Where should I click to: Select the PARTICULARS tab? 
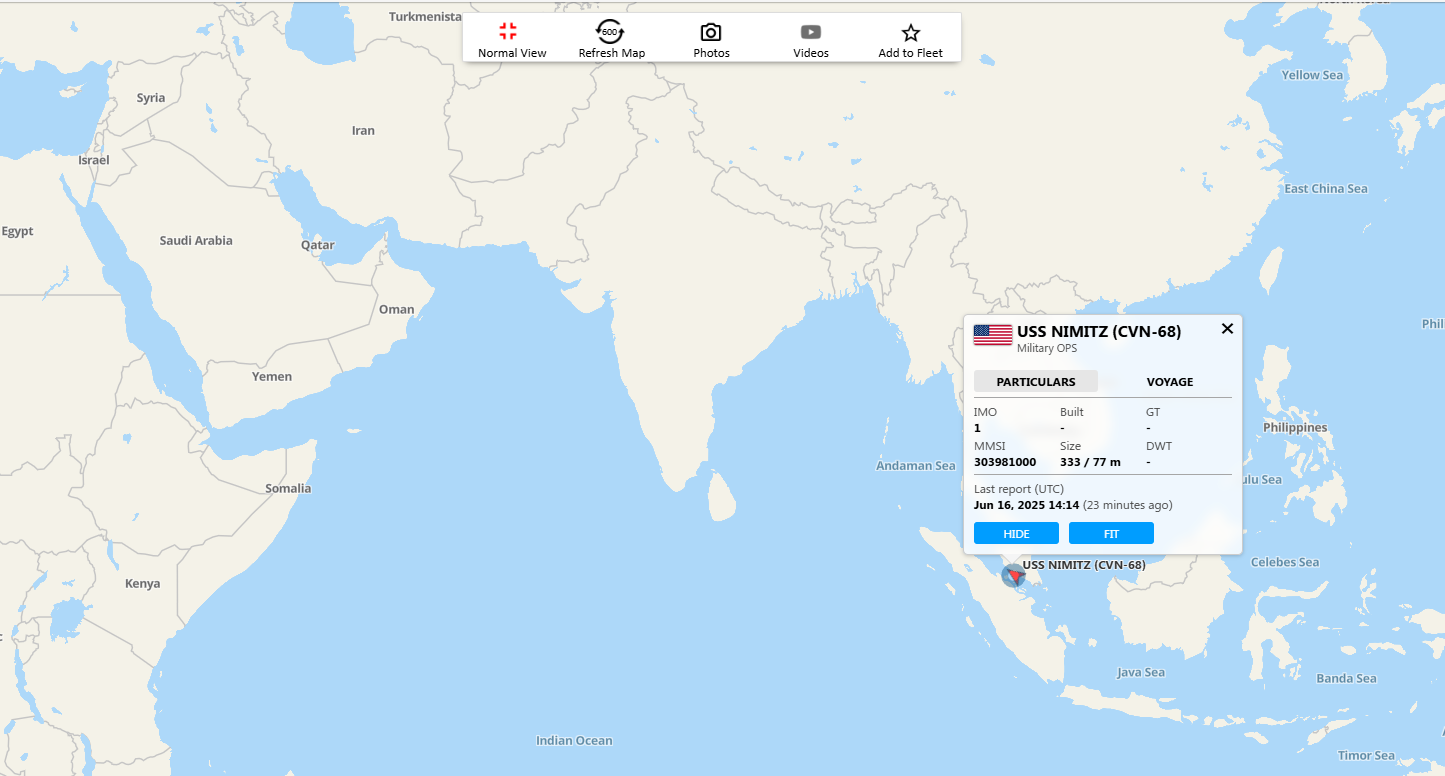pyautogui.click(x=1036, y=382)
